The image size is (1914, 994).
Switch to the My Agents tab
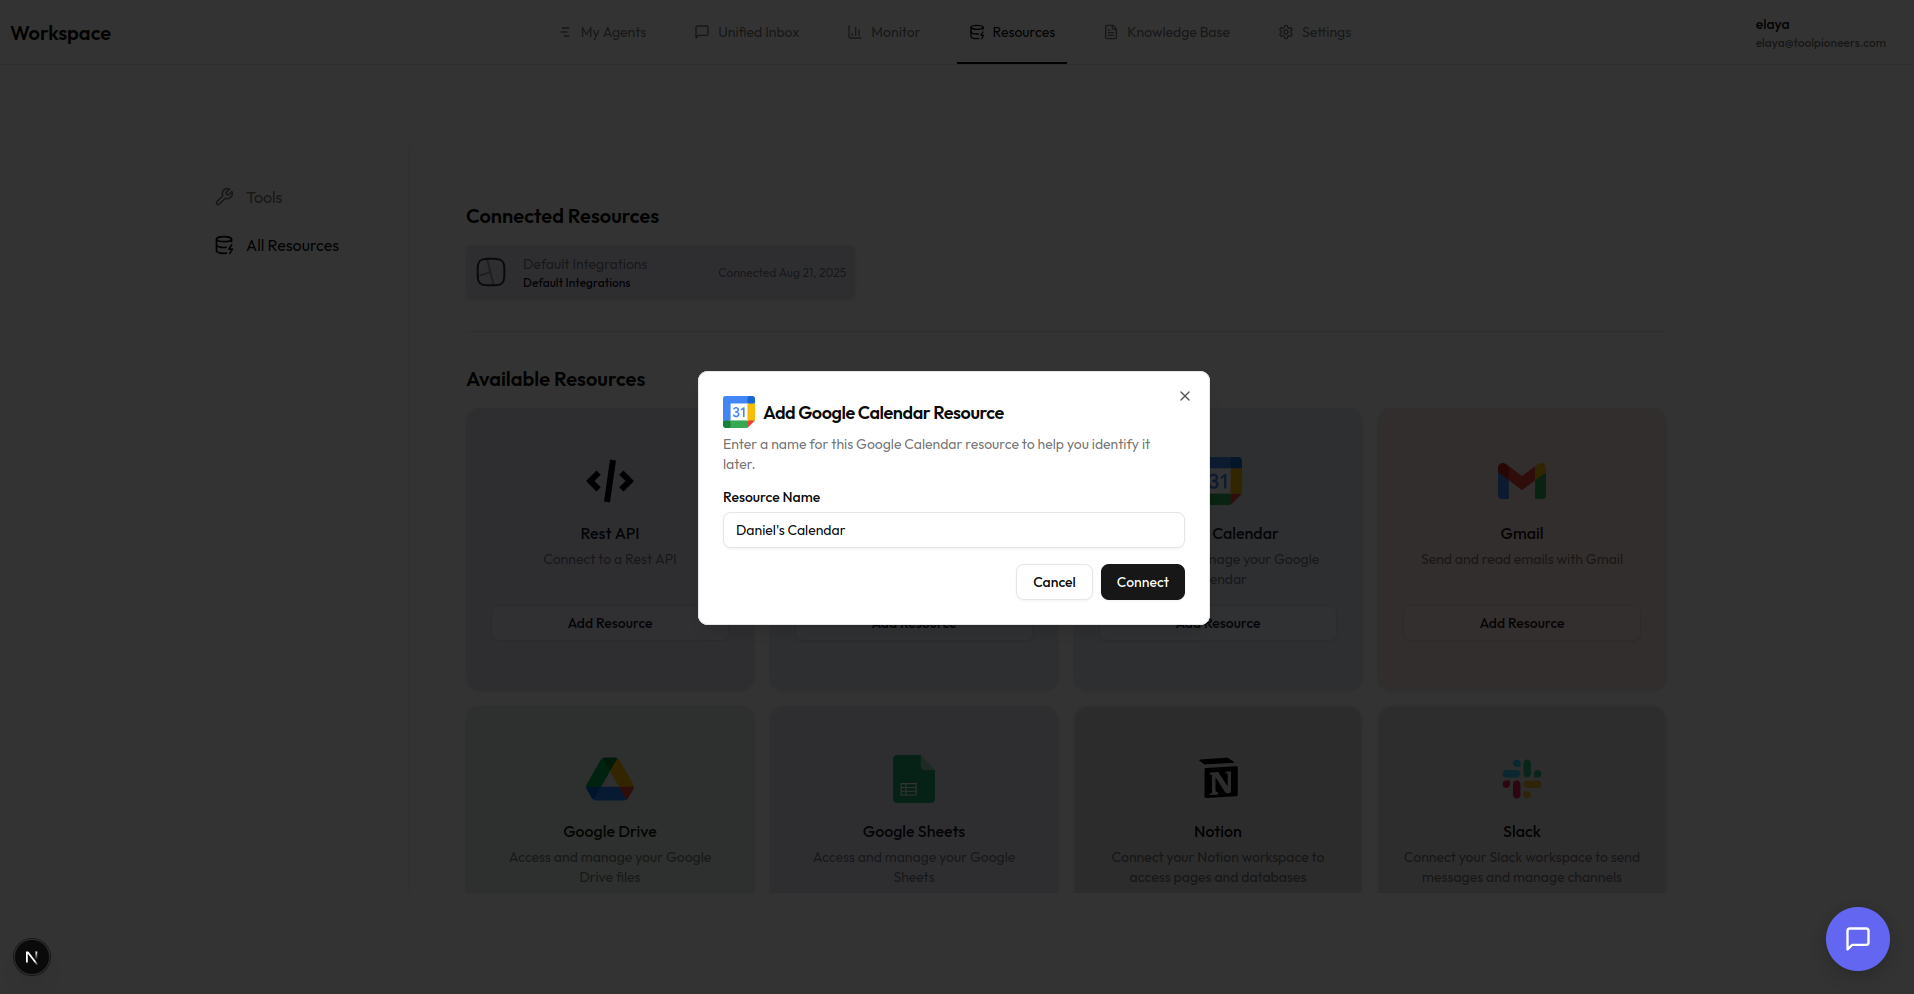(x=602, y=31)
